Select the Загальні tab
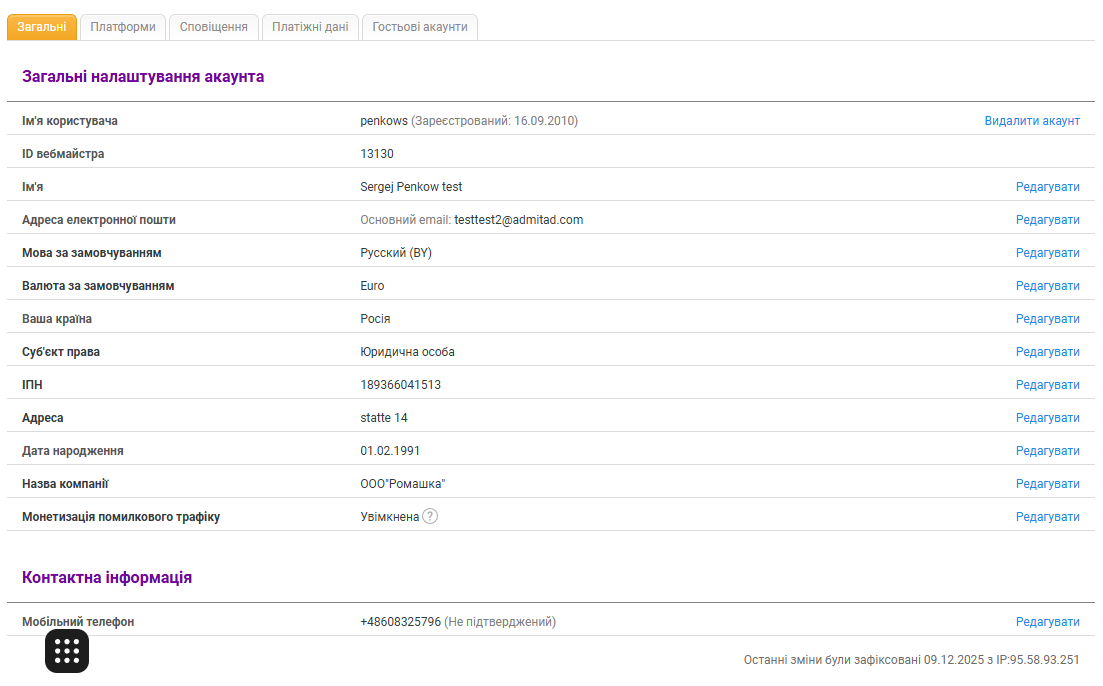This screenshot has width=1103, height=686. pos(42,27)
